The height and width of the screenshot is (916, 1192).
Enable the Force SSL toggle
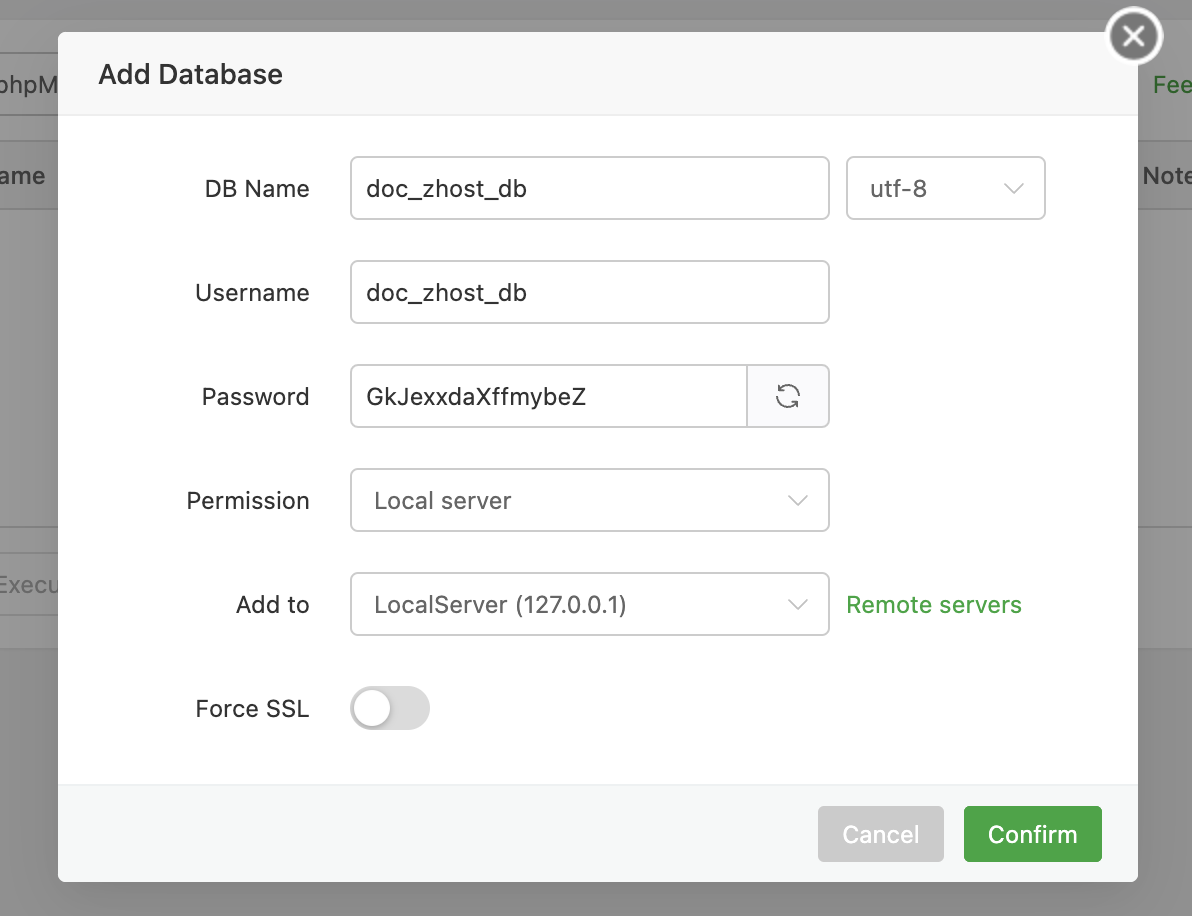click(x=389, y=708)
